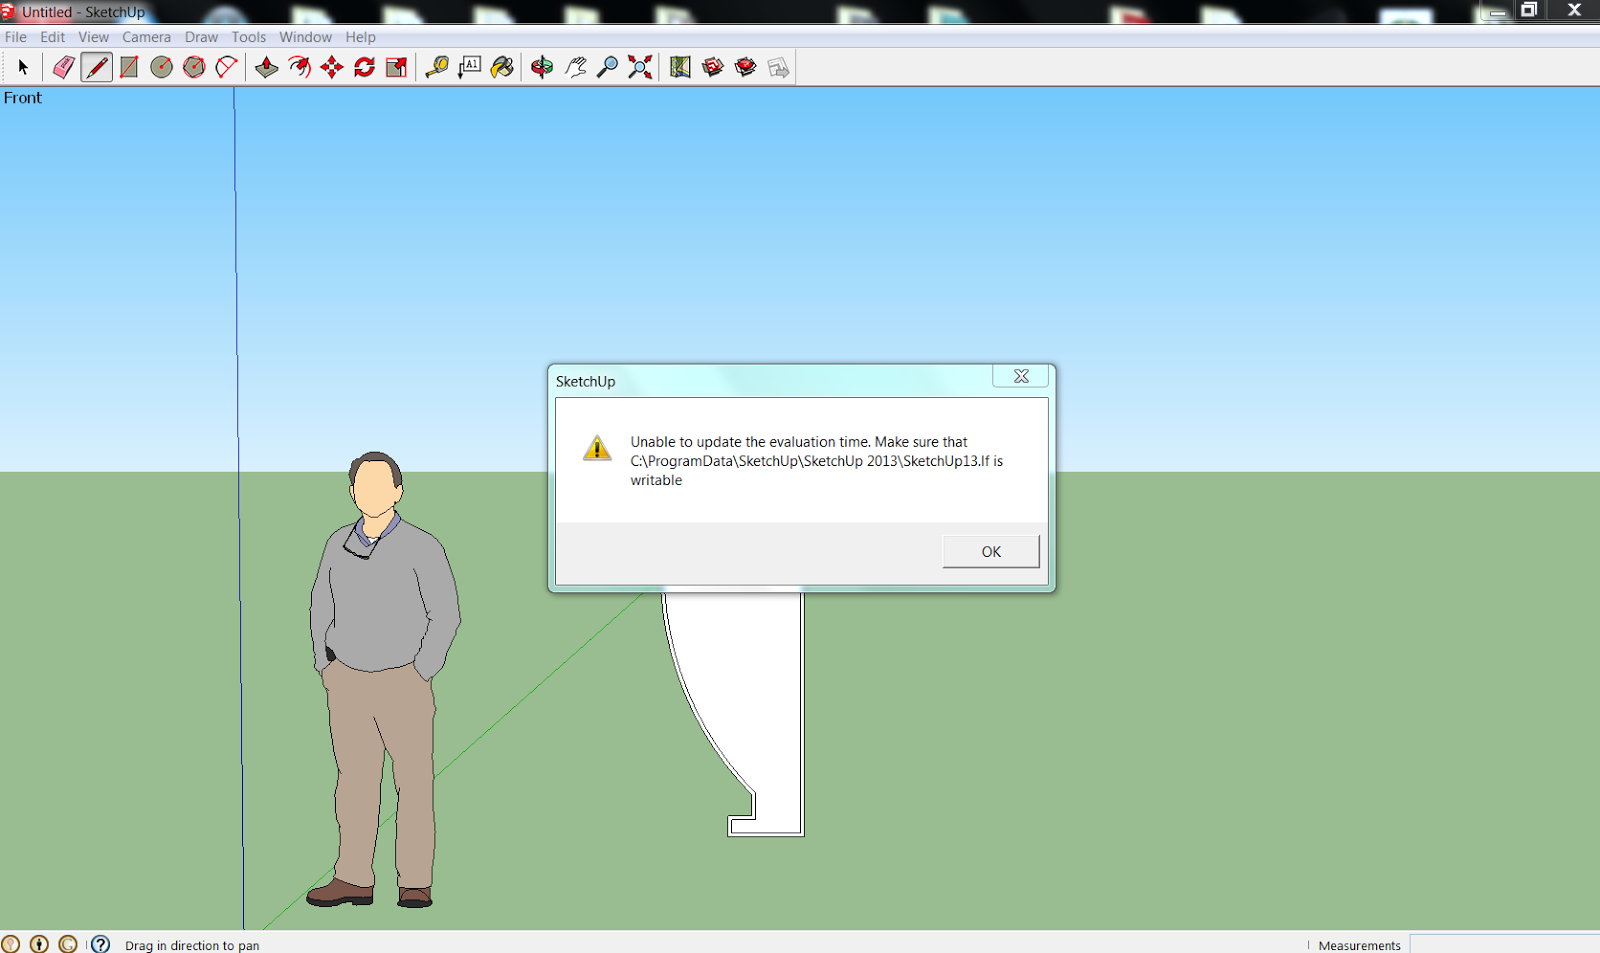
Task: Close the SketchUp warning dialog
Action: click(x=1021, y=376)
